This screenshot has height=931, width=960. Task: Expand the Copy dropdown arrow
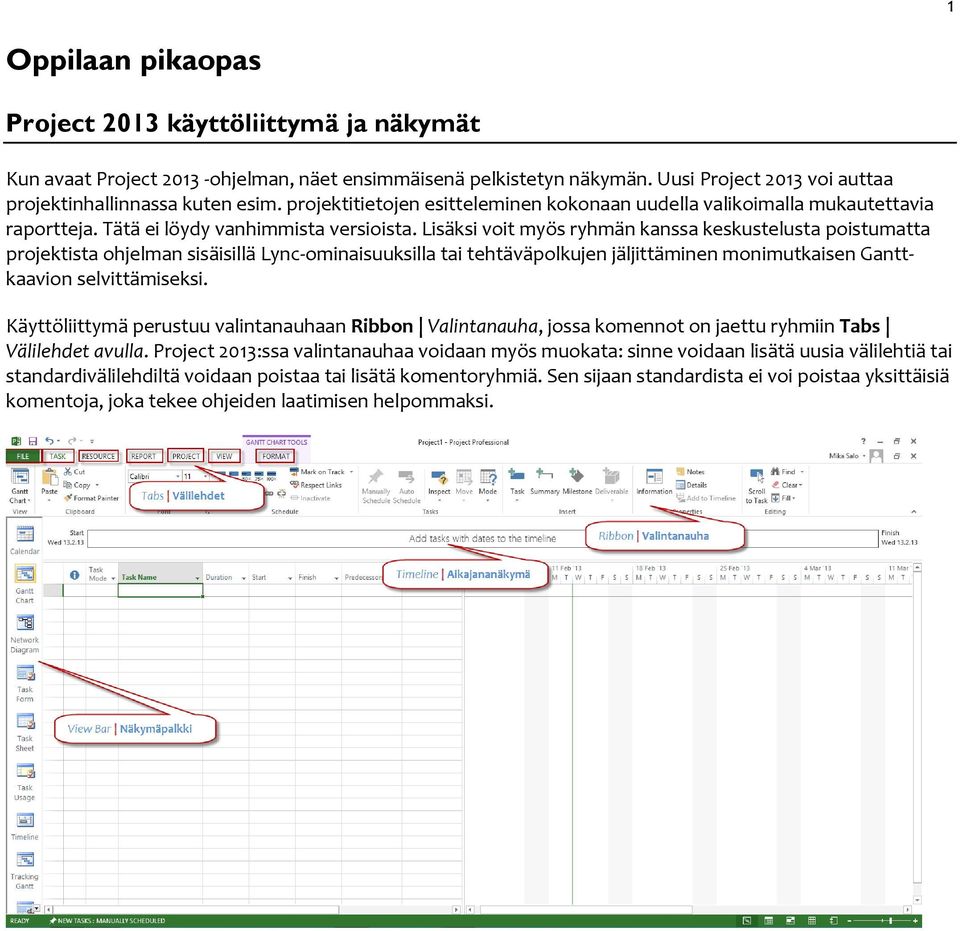tap(97, 485)
